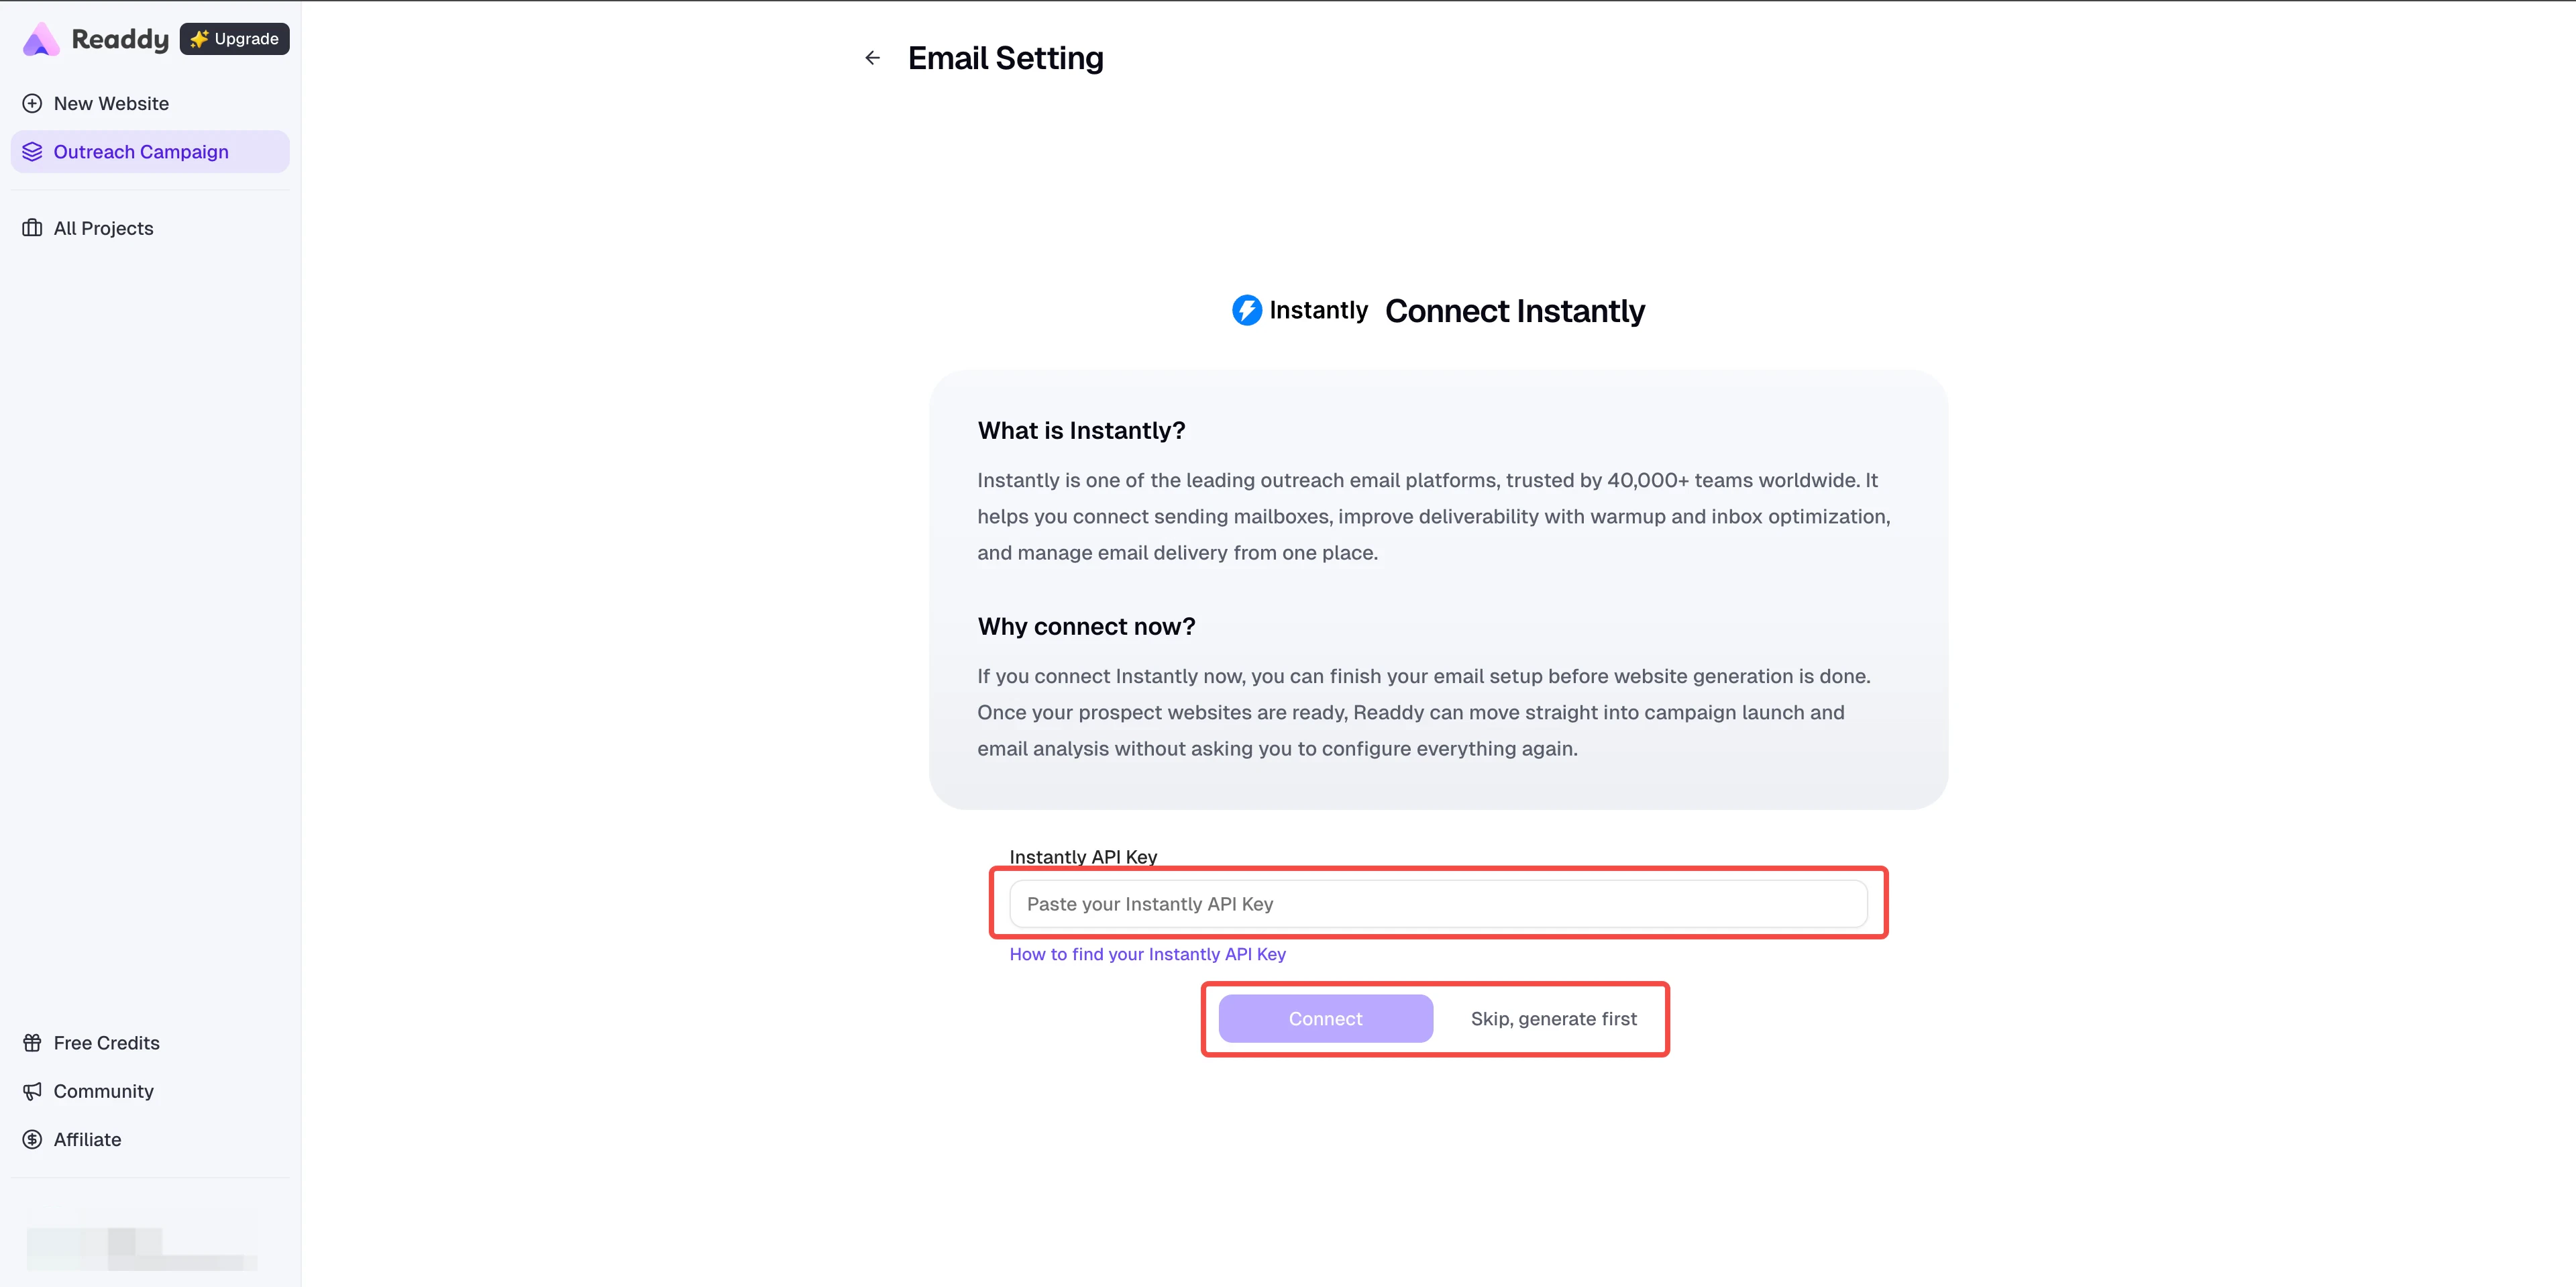2576x1287 pixels.
Task: Click the Outreach Campaign layers icon
Action: (x=32, y=151)
